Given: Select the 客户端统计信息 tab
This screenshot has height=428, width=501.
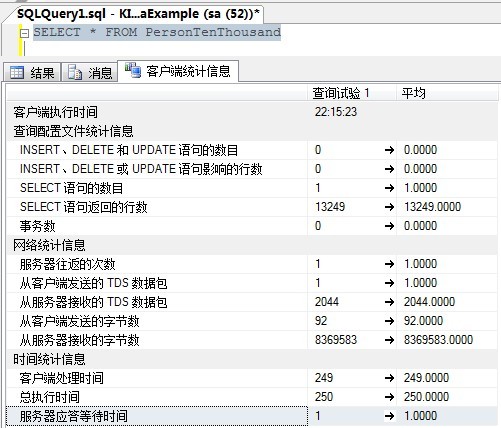Looking at the screenshot, I should (178, 71).
